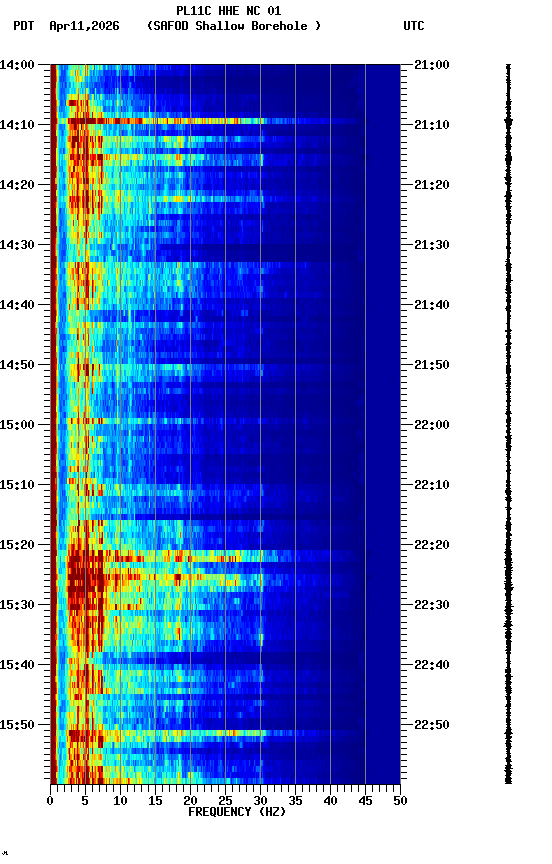Click the 22:20 UTC time label
This screenshot has height=864, width=552.
tap(432, 545)
